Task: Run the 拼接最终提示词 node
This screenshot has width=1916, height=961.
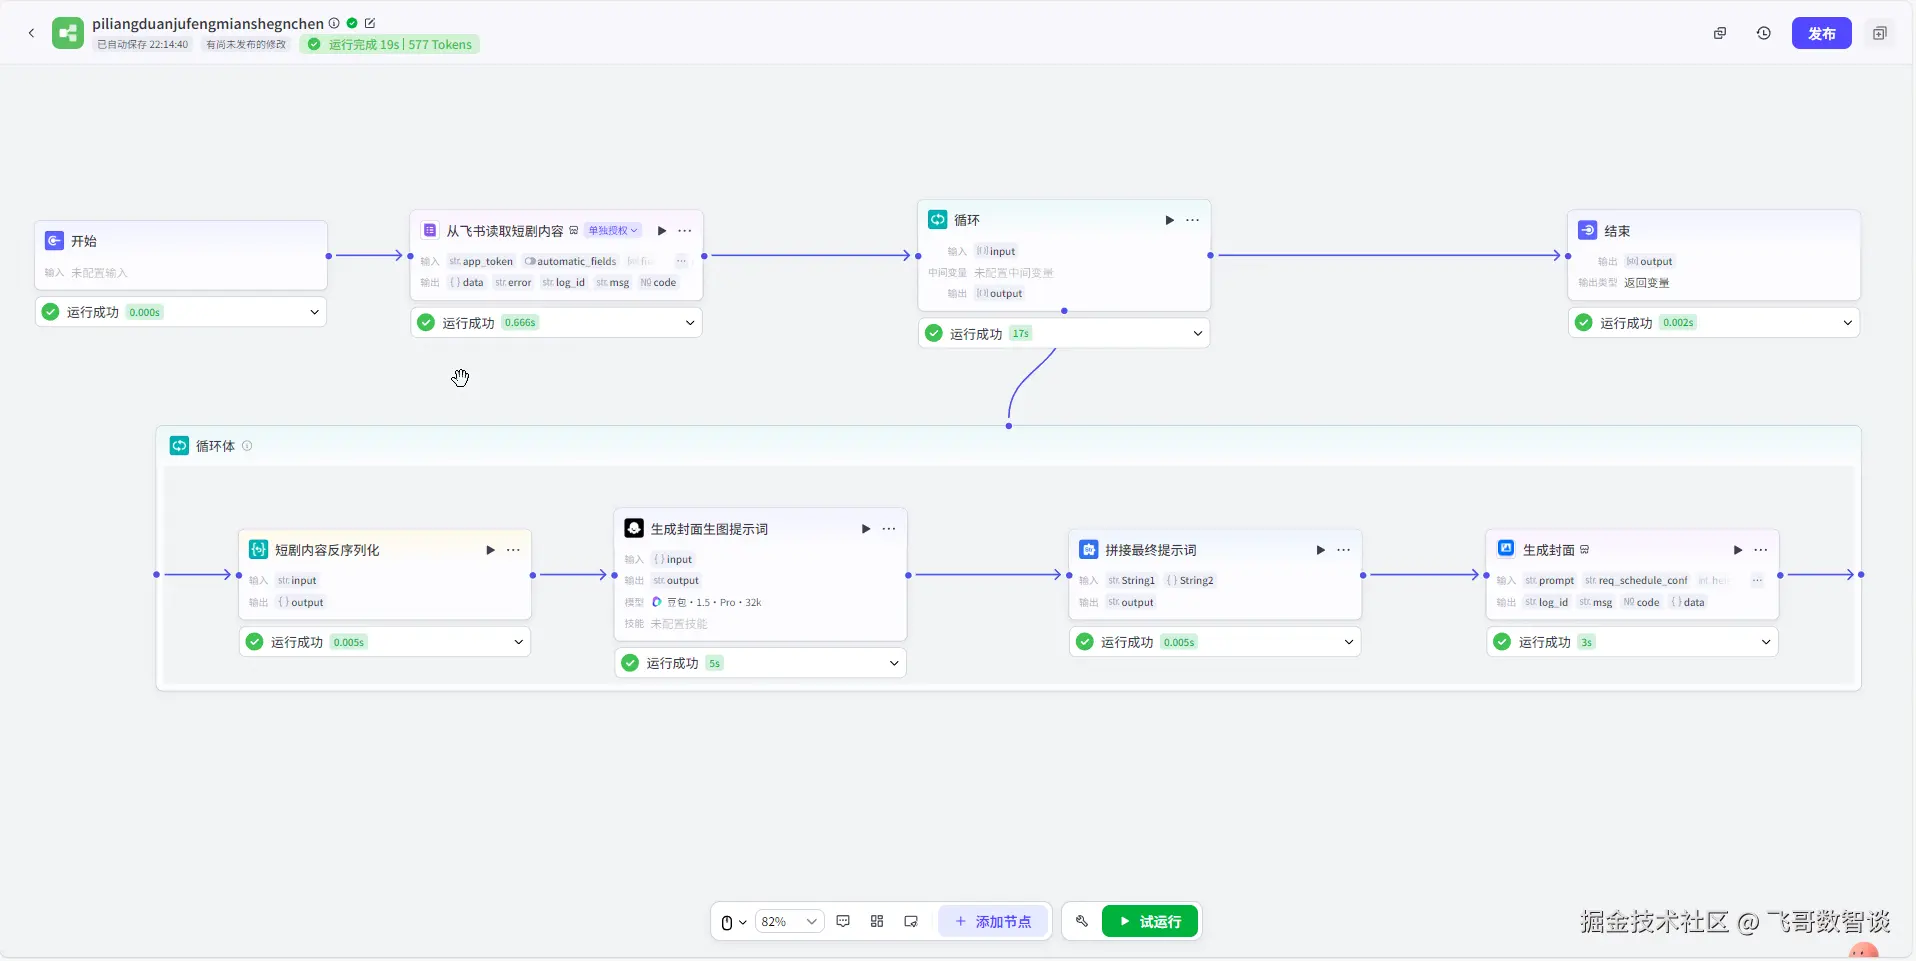Action: click(1320, 550)
